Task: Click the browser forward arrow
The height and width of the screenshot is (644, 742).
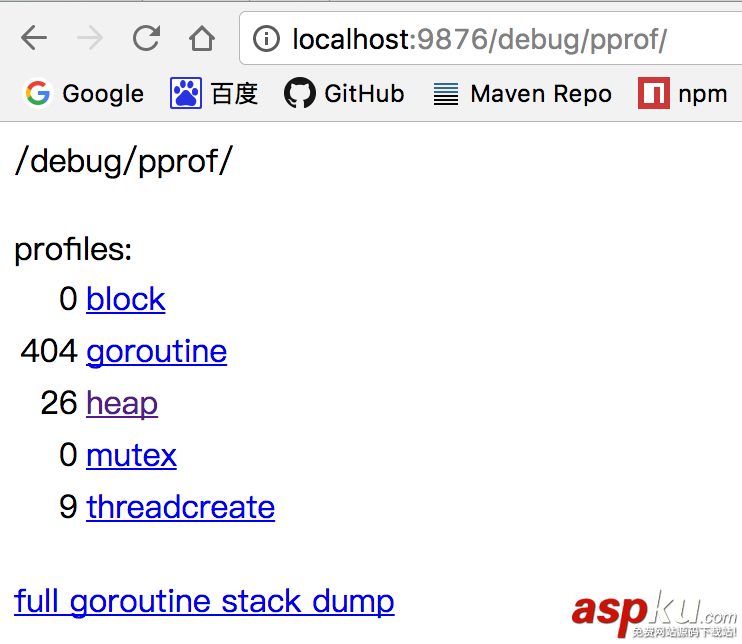Action: coord(90,39)
